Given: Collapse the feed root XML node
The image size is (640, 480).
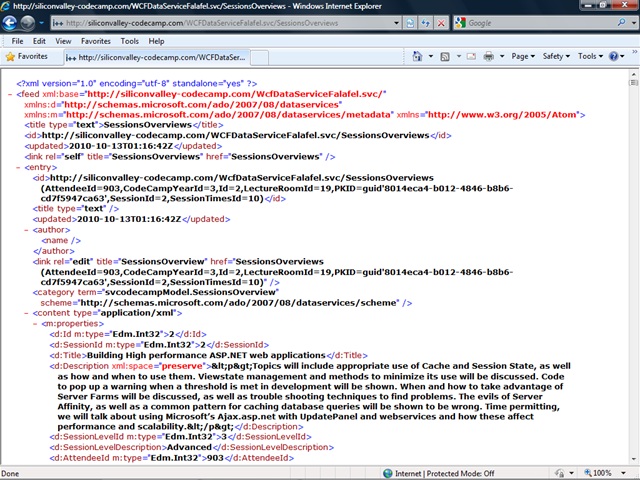Looking at the screenshot, I should click(x=9, y=93).
